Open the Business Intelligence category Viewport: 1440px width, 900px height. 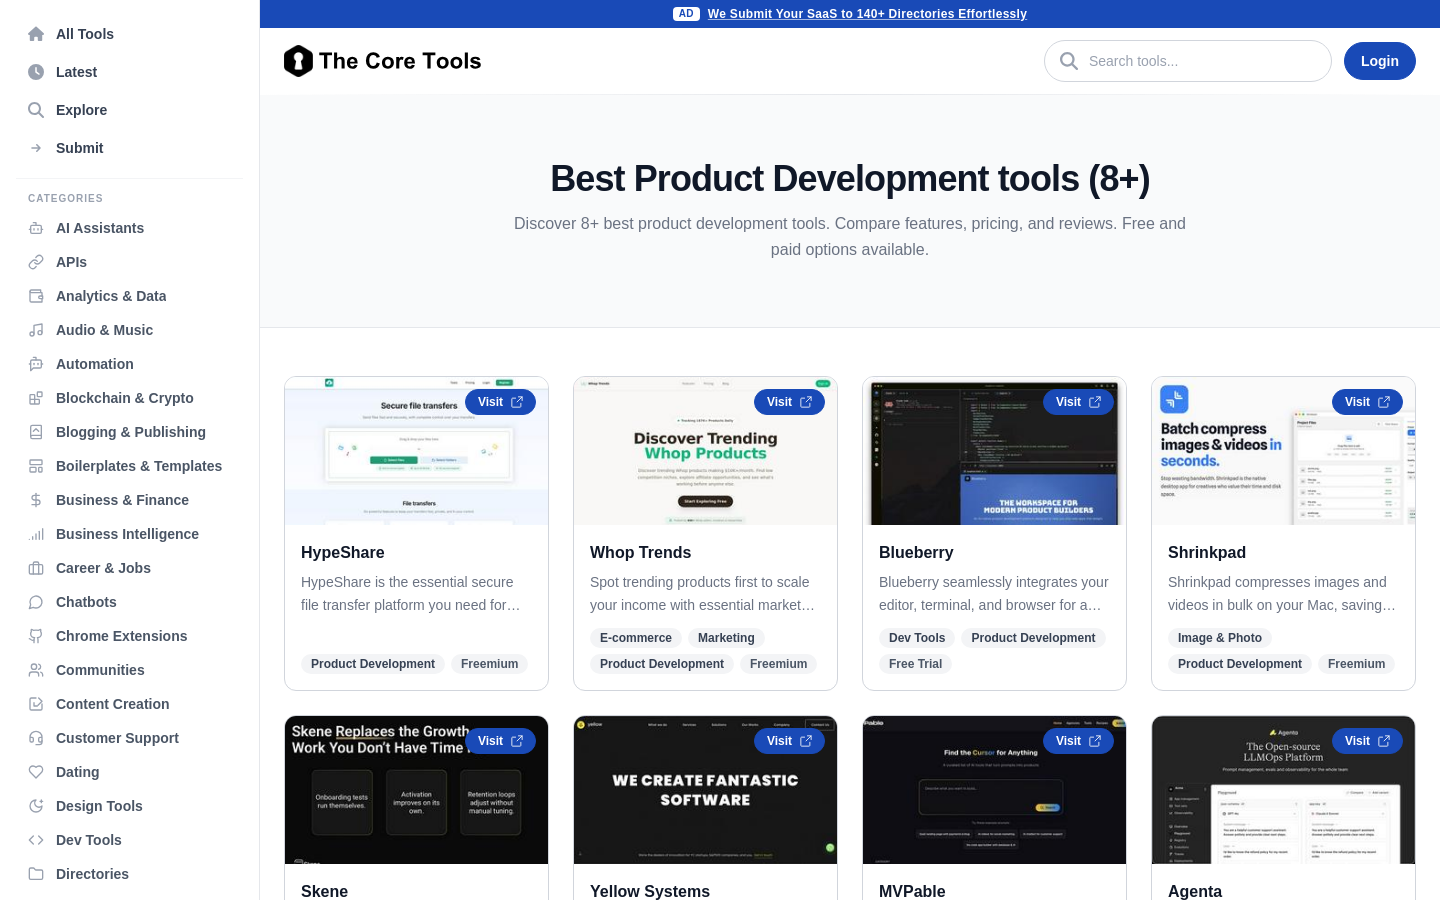coord(130,534)
